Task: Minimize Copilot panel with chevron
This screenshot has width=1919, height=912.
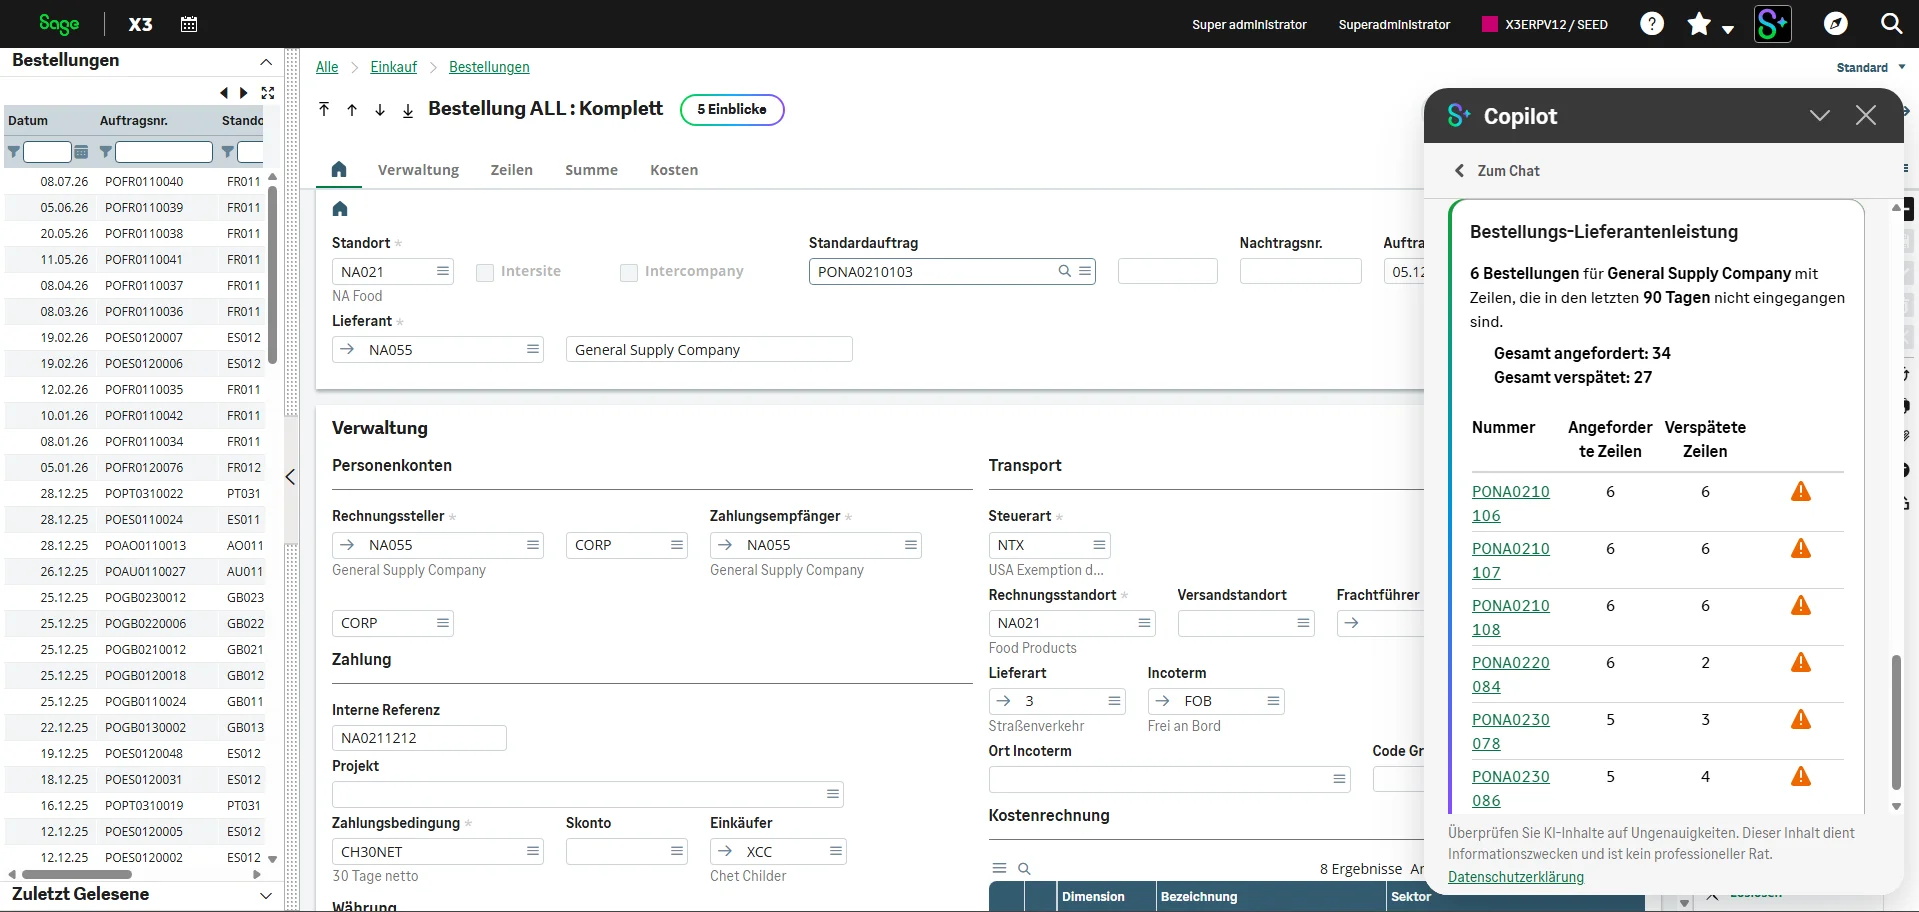Action: pyautogui.click(x=1819, y=116)
